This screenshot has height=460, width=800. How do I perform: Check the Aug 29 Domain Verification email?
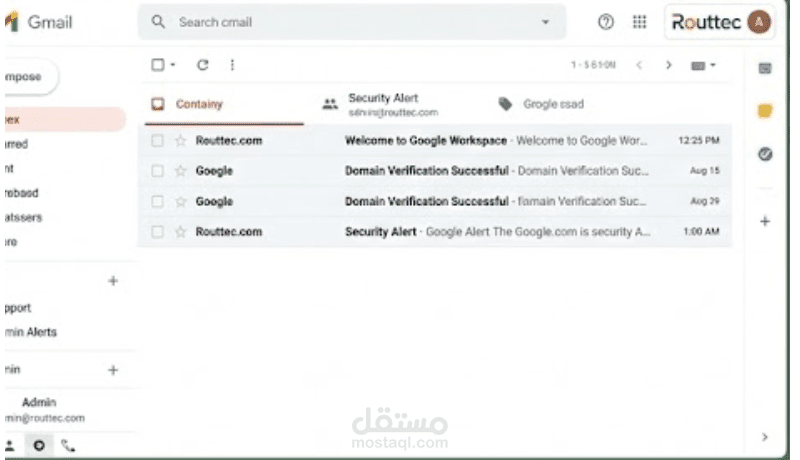coord(158,201)
